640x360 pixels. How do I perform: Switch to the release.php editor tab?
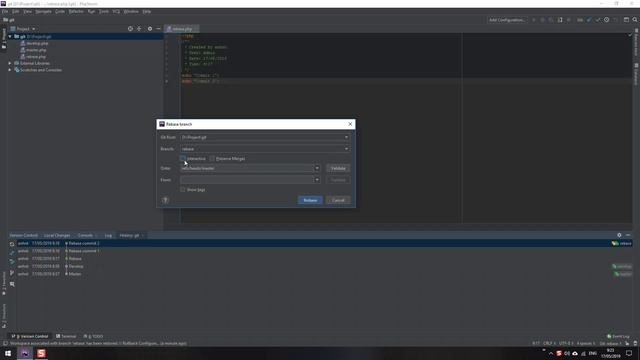[182, 29]
